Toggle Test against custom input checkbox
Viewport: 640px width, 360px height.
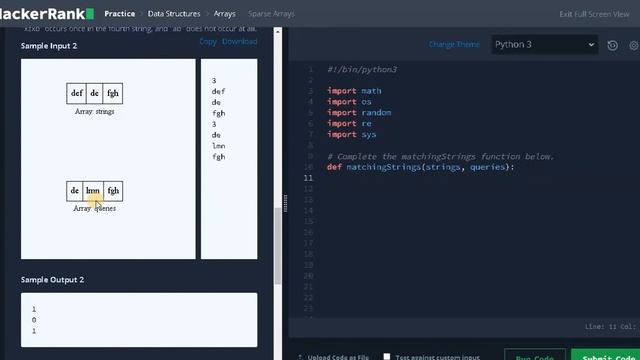(387, 356)
